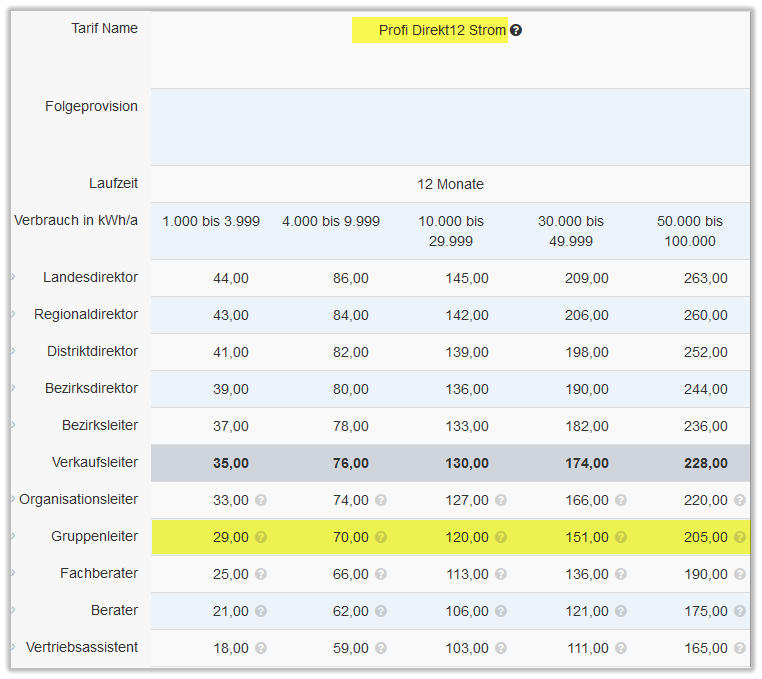
Task: Click help icon beside Fachberater 66,00
Action: tap(381, 574)
